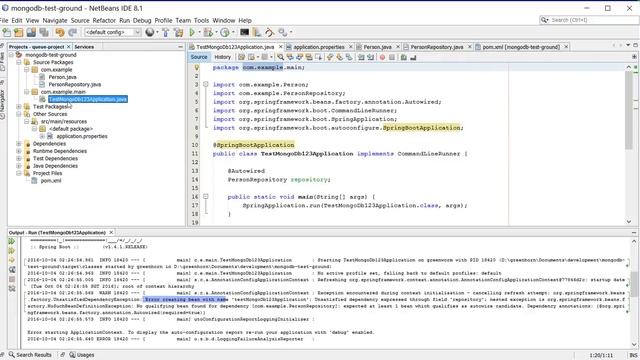Open the Profile Project dropdown arrow

tap(233, 32)
